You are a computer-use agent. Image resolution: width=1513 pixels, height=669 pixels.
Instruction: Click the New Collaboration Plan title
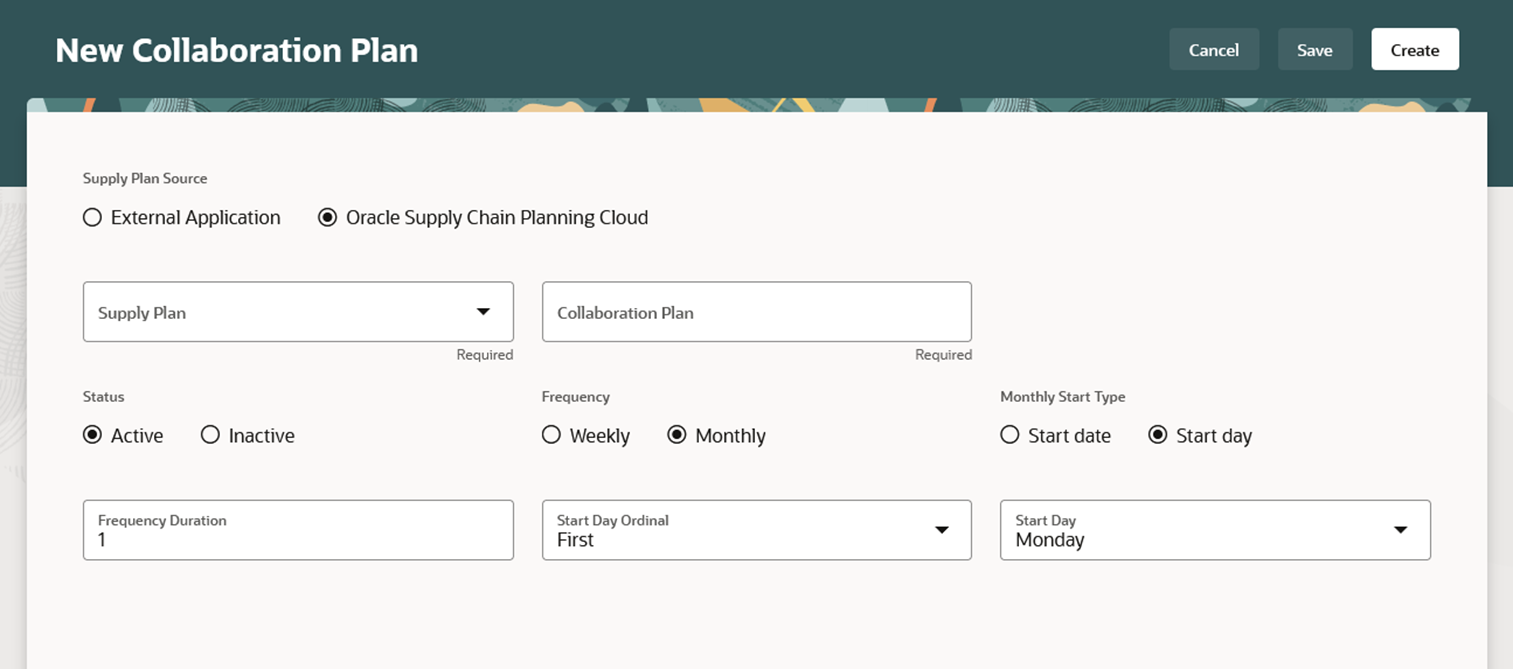(236, 49)
